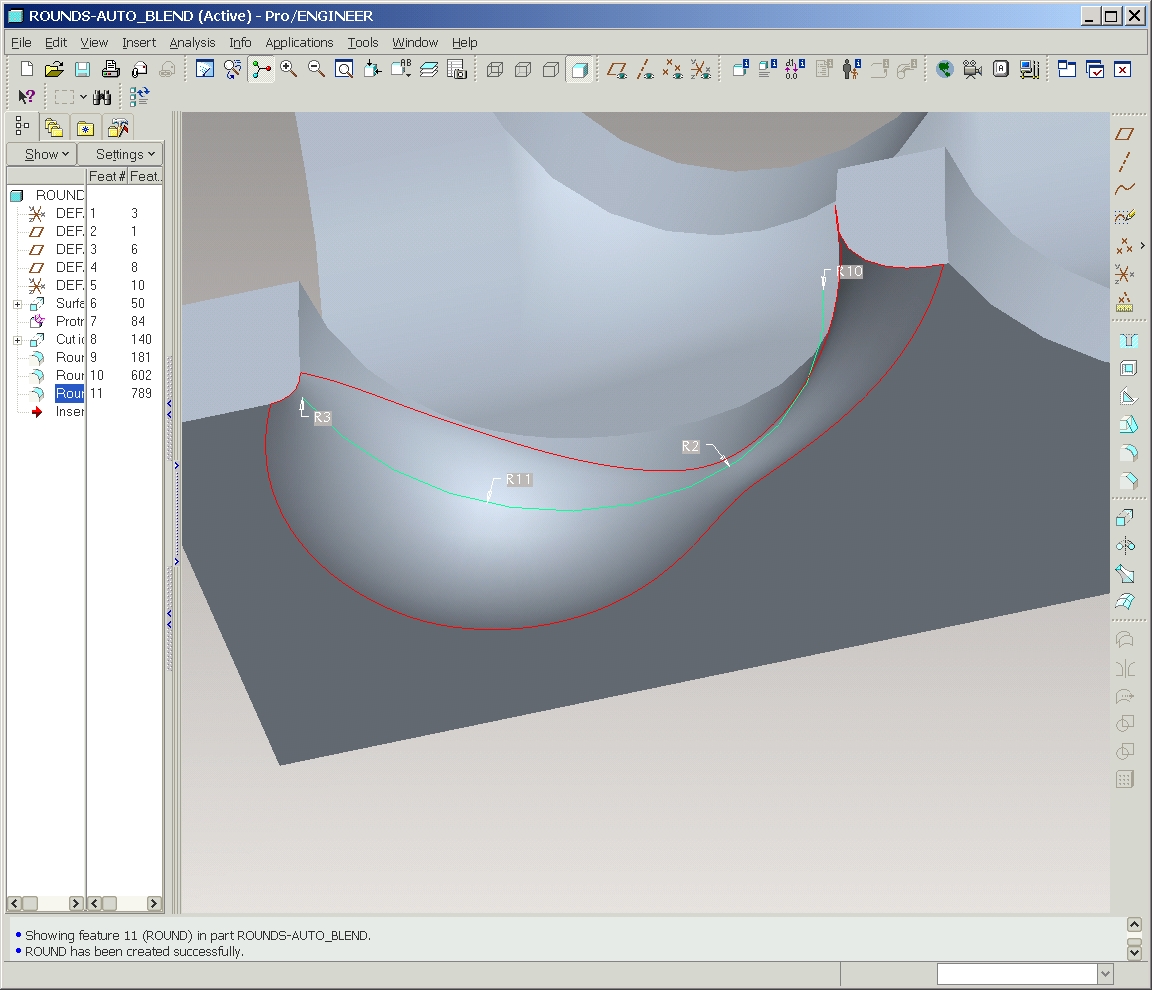The image size is (1152, 990).
Task: Open the Layers tool in the toolbar
Action: [x=429, y=69]
